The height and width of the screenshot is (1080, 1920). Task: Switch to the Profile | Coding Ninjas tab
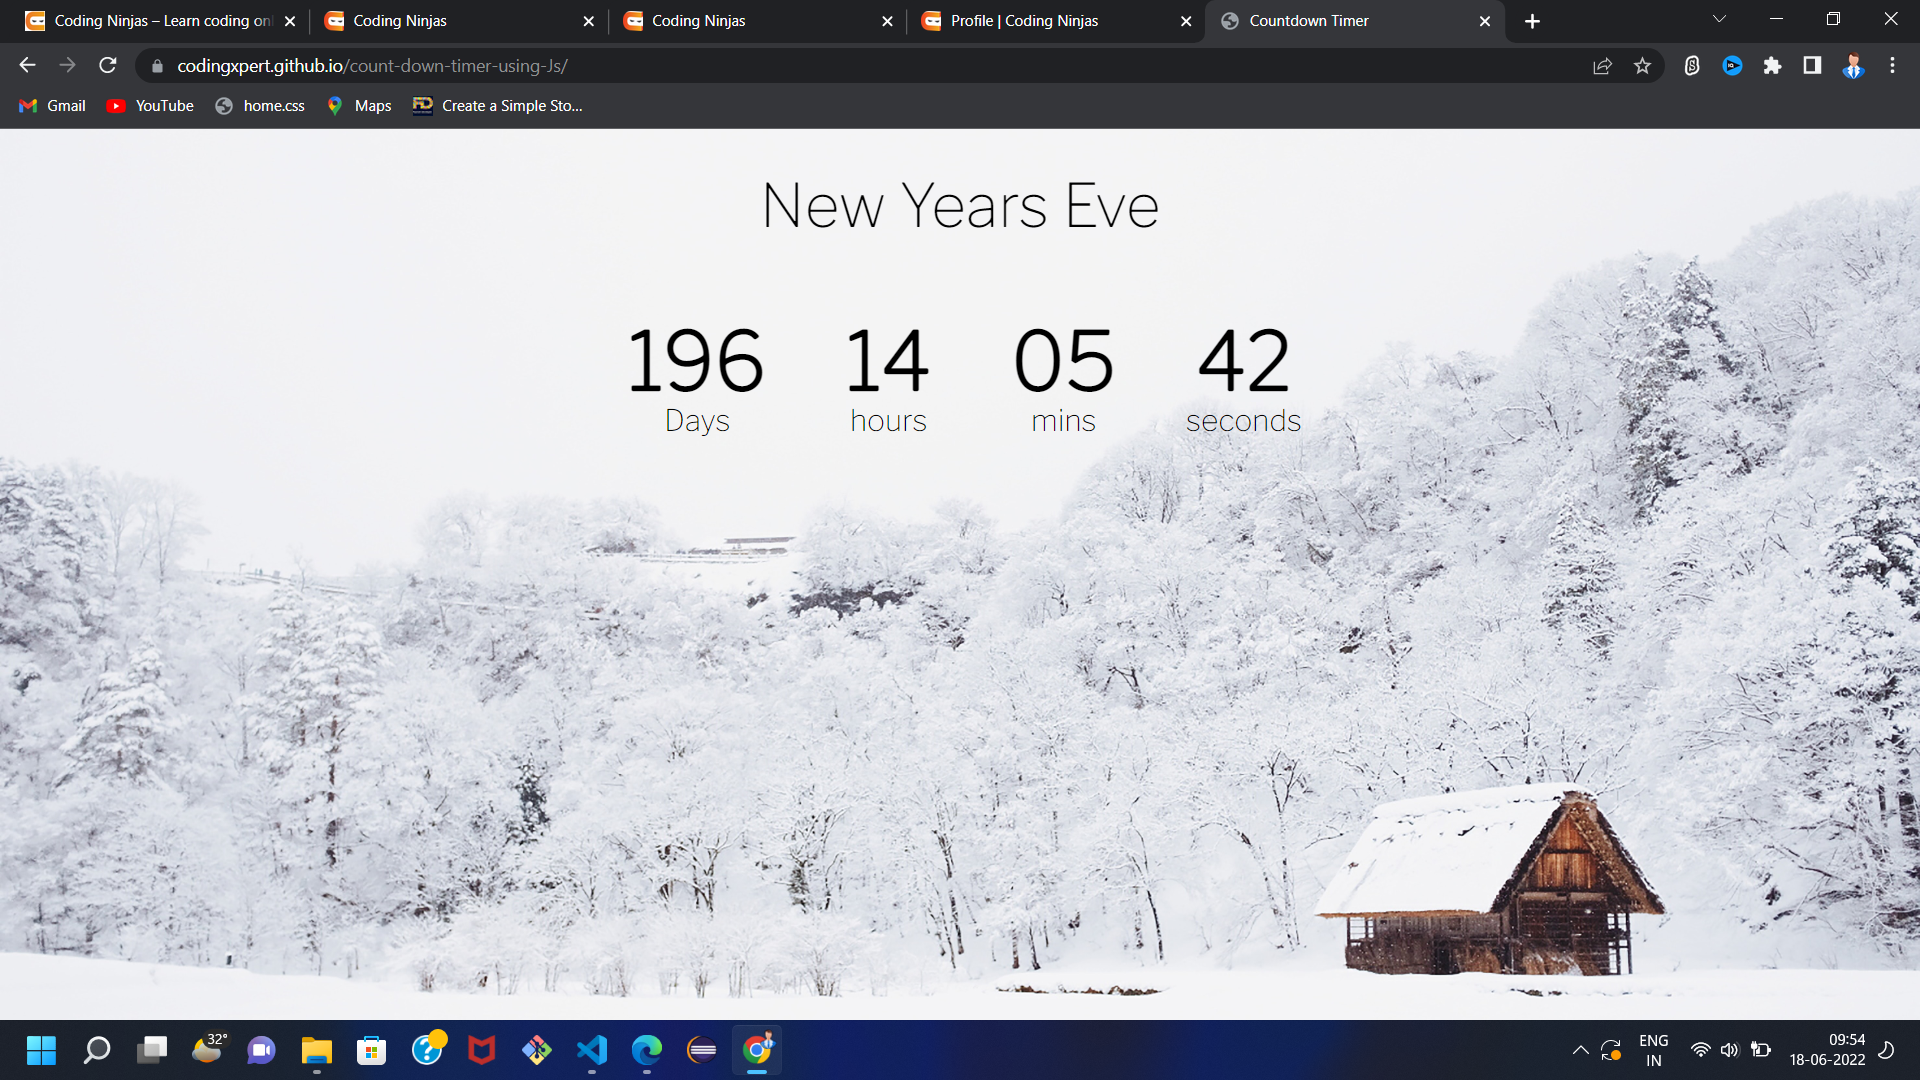[x=1024, y=21]
